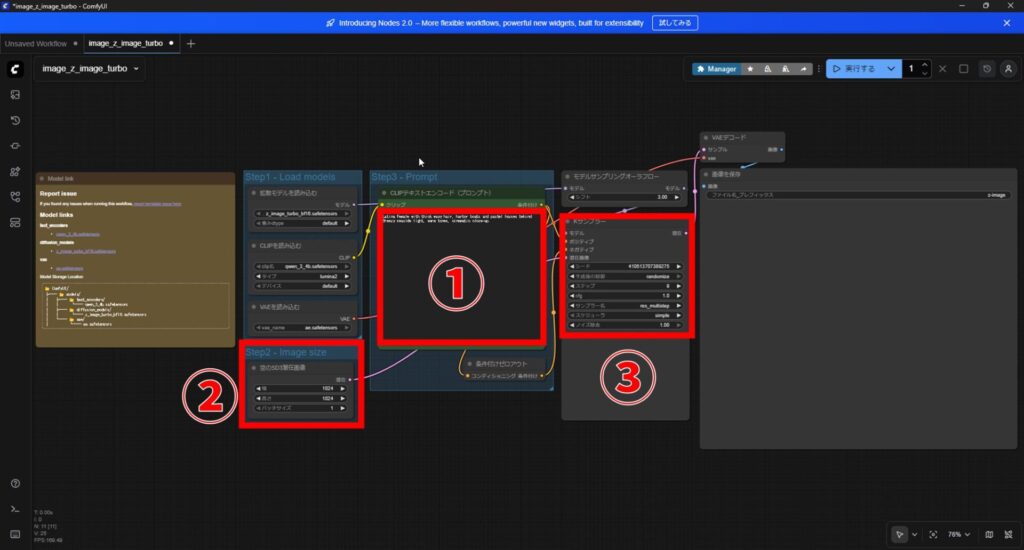Open the ComfyUI logo menu

point(15,69)
